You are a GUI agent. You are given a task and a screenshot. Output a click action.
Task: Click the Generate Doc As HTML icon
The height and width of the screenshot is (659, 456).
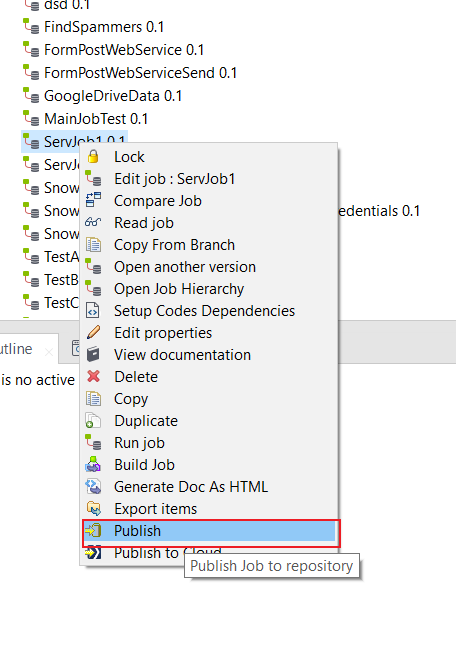pyautogui.click(x=93, y=486)
